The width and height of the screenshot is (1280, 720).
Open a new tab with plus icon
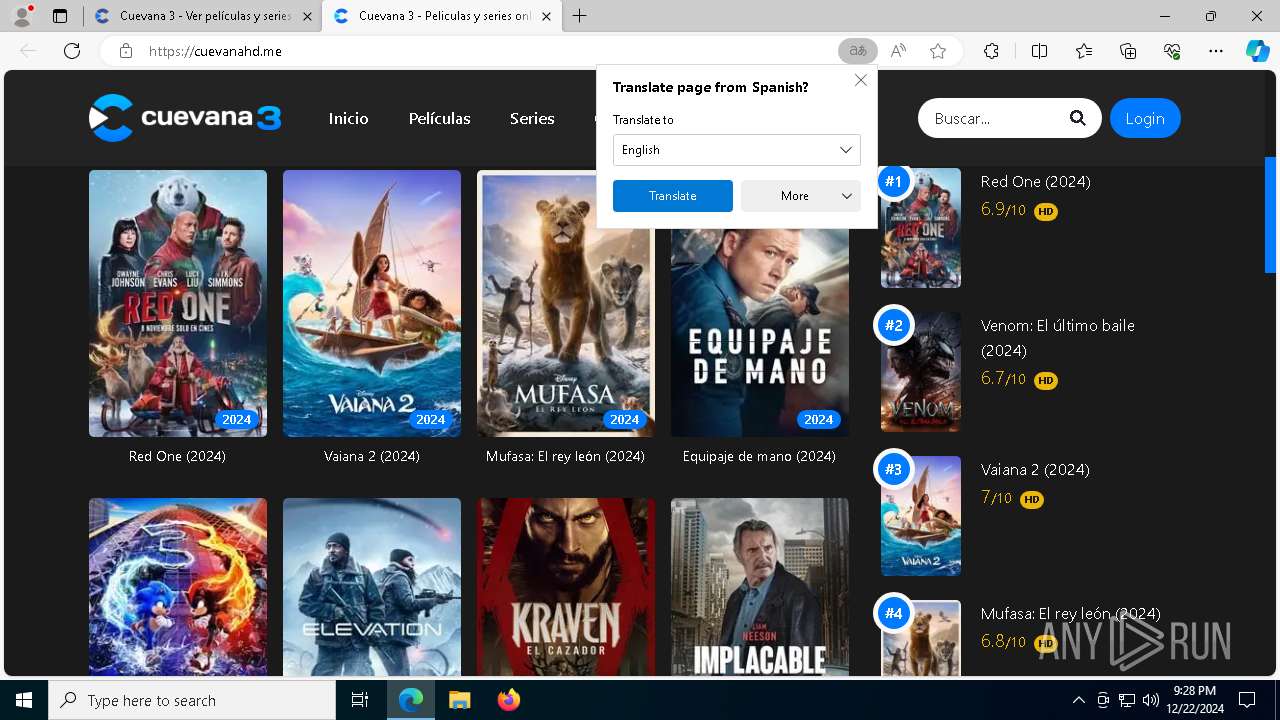580,16
